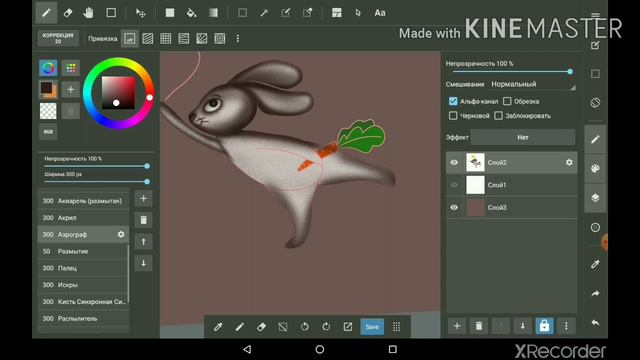Hide layer Слой2 with eye icon
This screenshot has height=360, width=640.
click(x=454, y=162)
